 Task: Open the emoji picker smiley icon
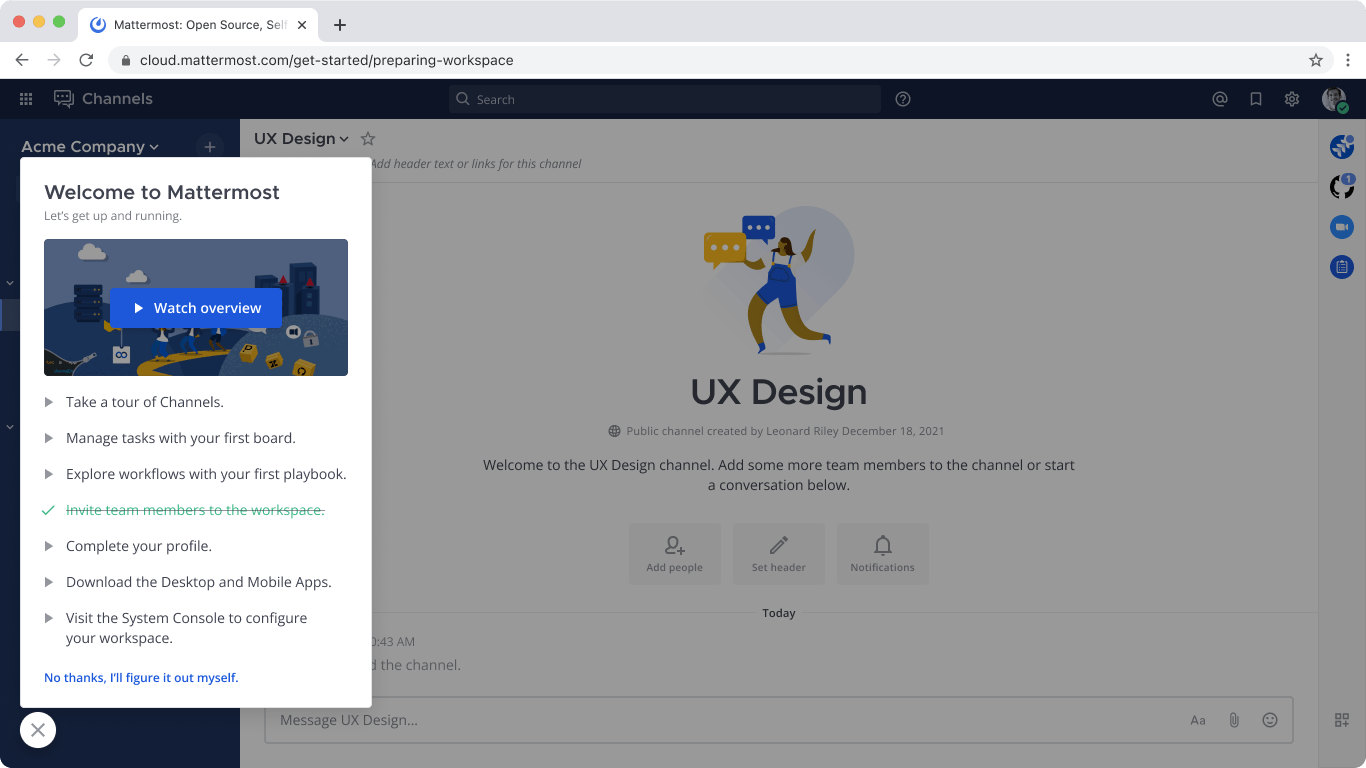[x=1270, y=720]
